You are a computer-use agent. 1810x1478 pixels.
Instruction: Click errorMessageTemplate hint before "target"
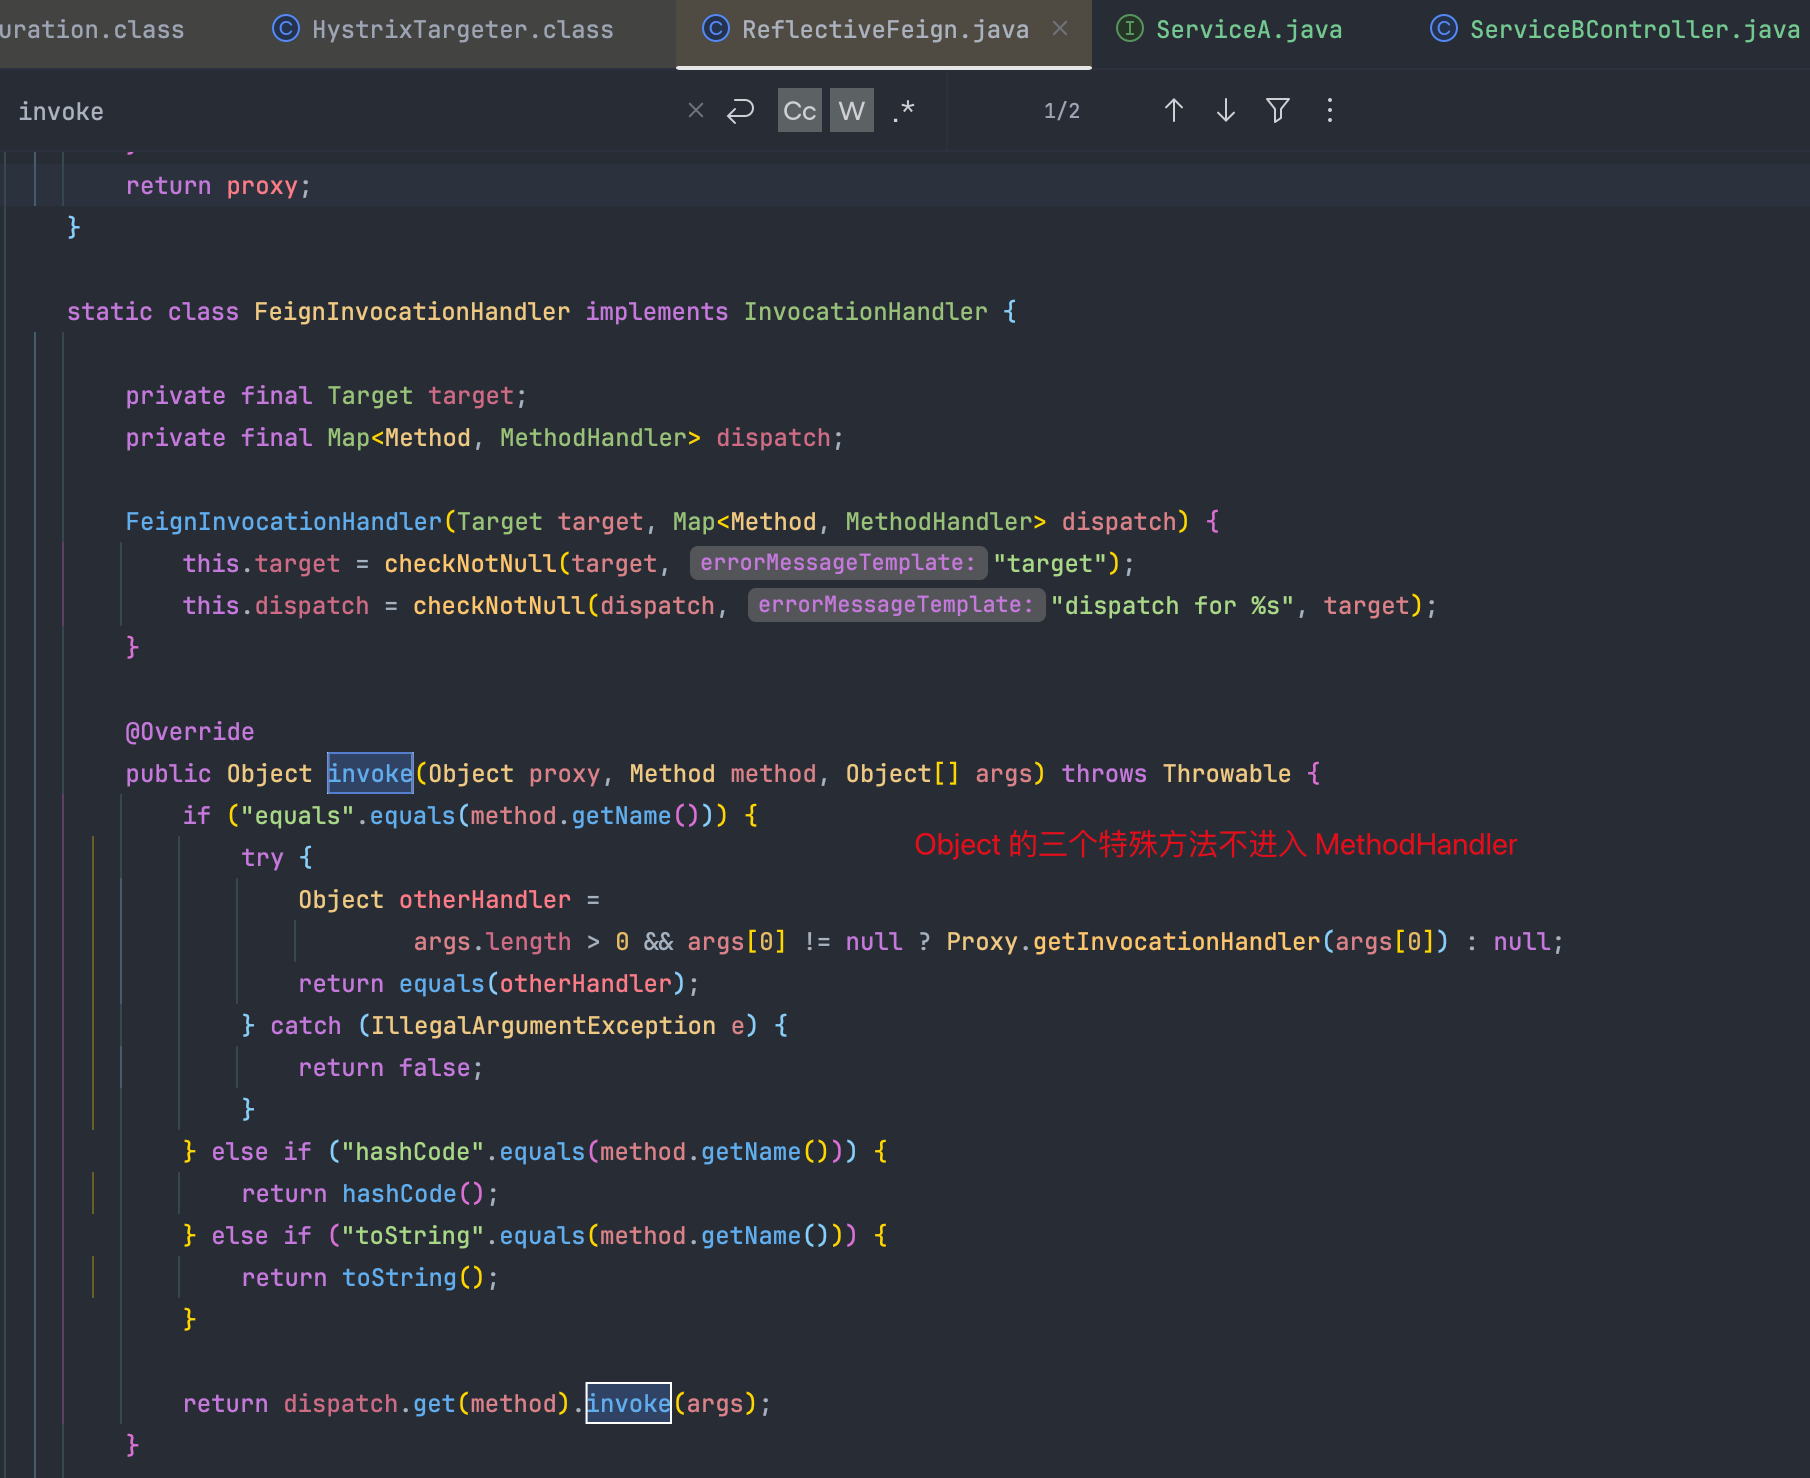point(838,563)
